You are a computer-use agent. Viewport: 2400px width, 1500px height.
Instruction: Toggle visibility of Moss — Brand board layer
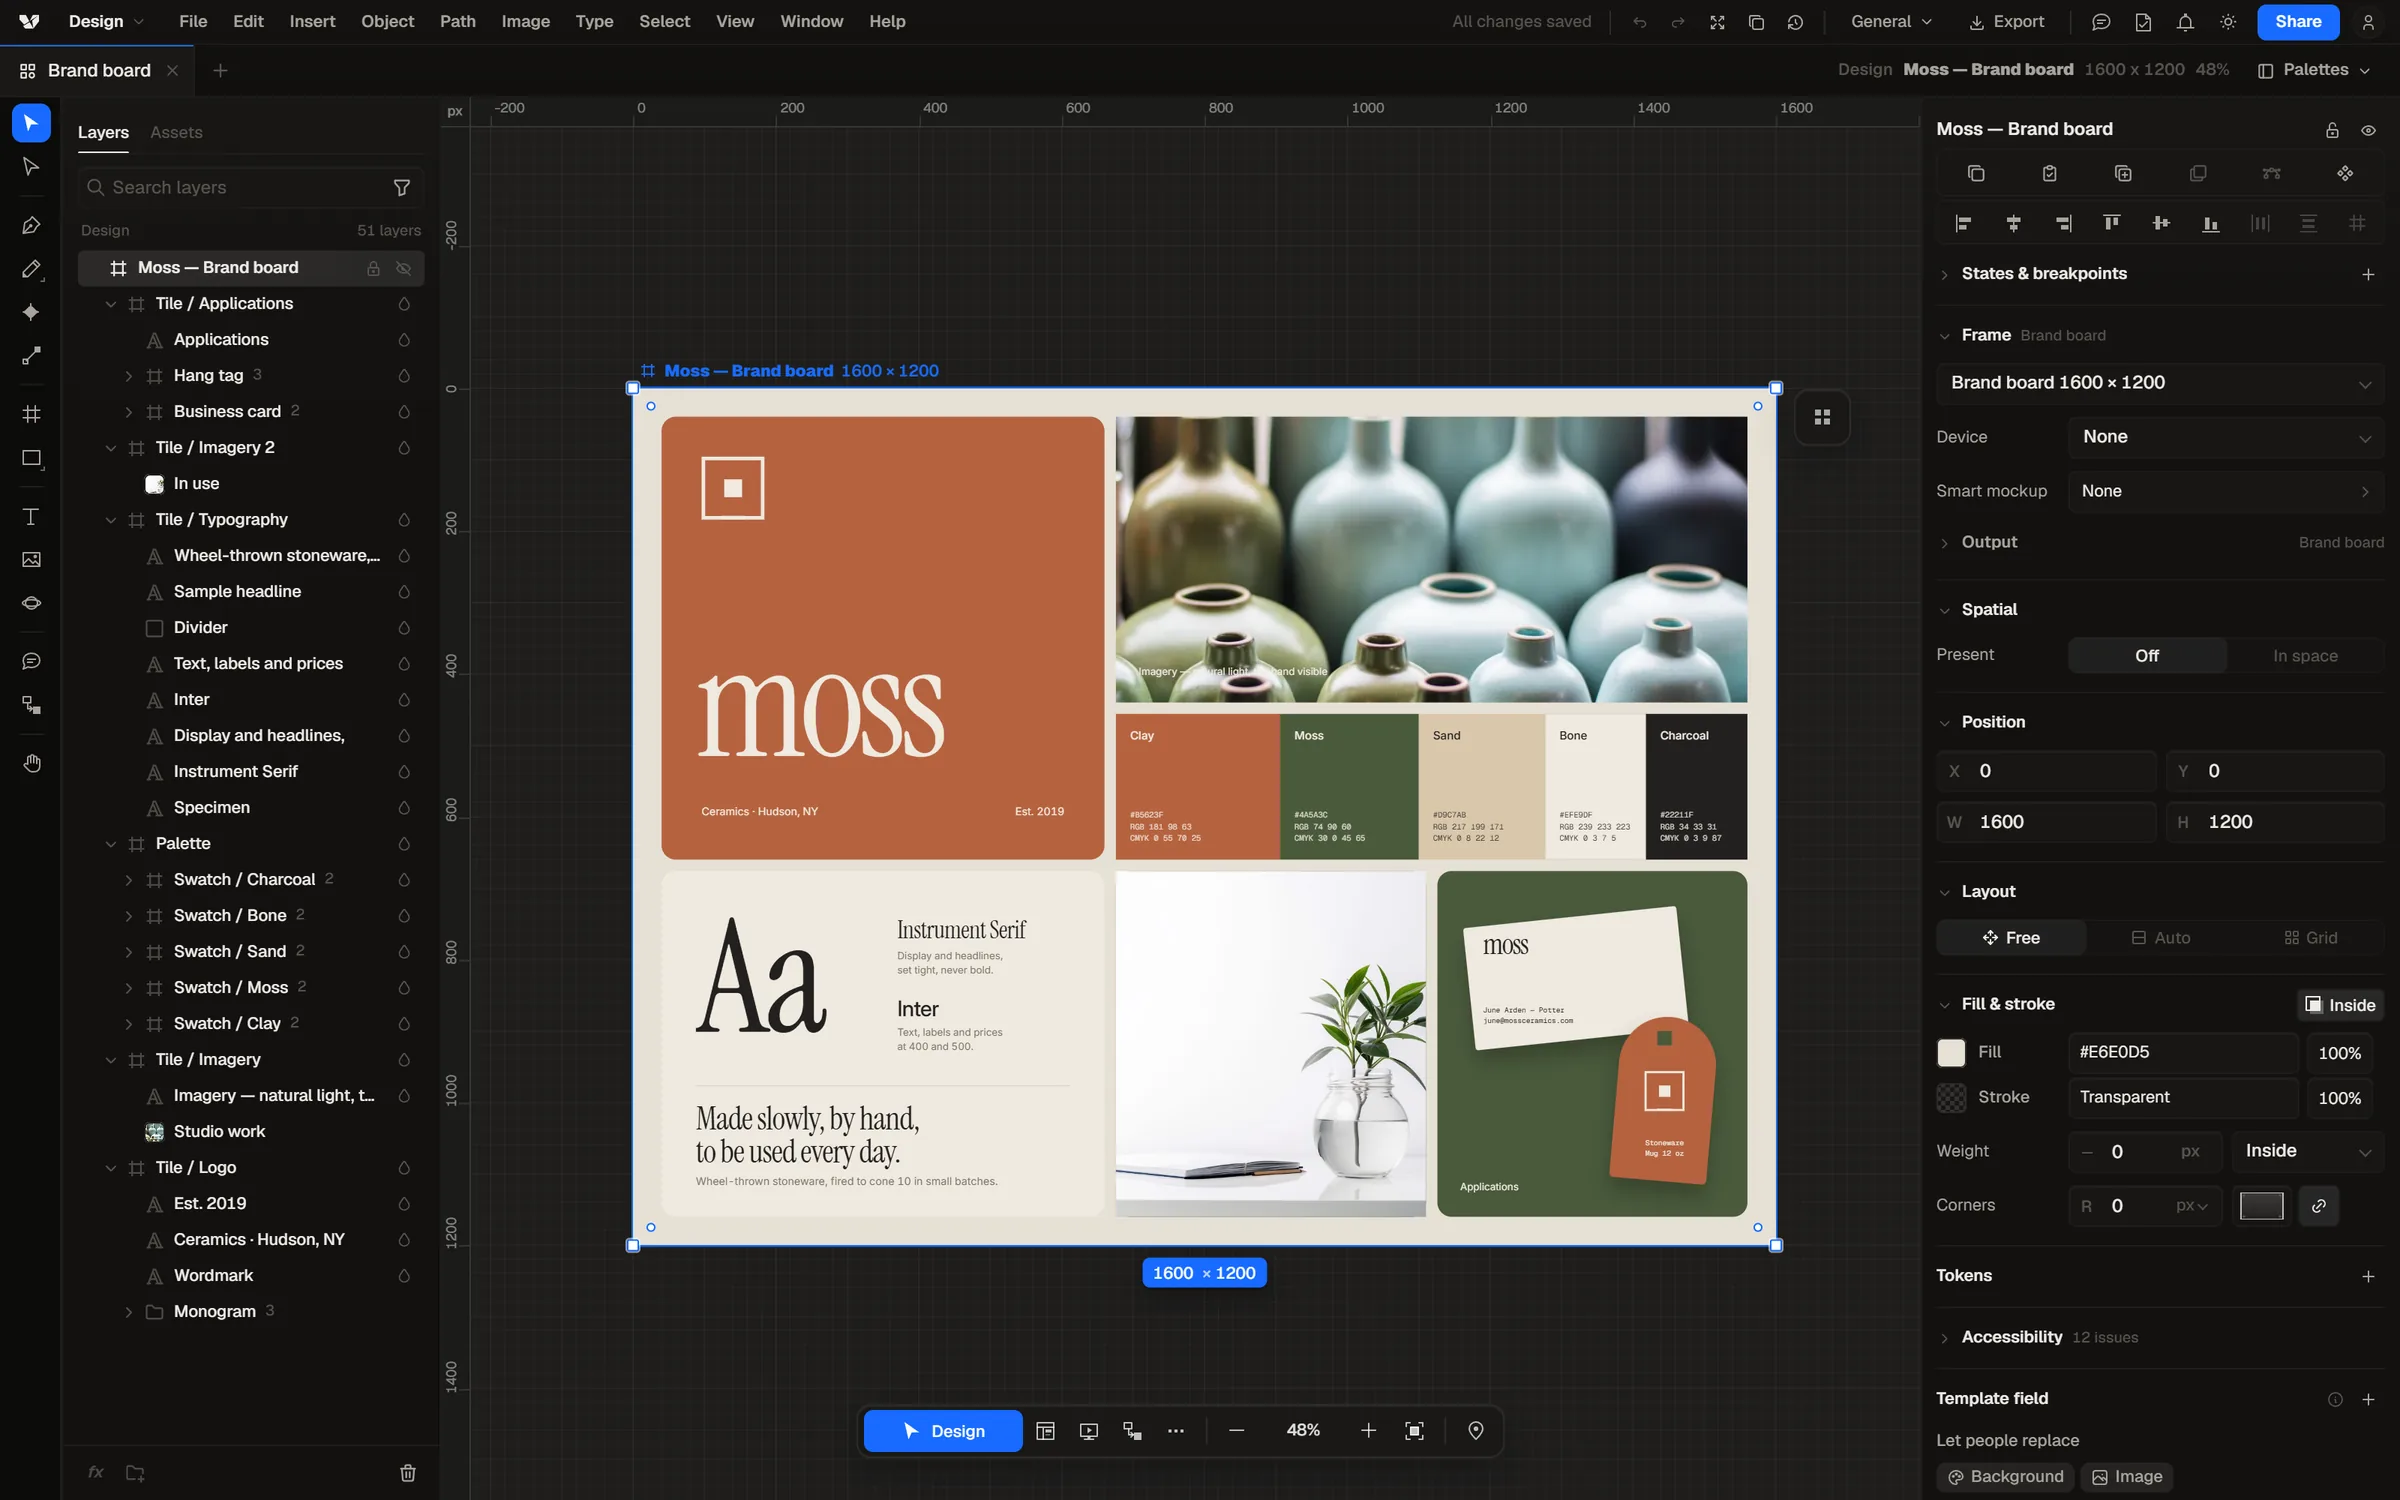404,268
